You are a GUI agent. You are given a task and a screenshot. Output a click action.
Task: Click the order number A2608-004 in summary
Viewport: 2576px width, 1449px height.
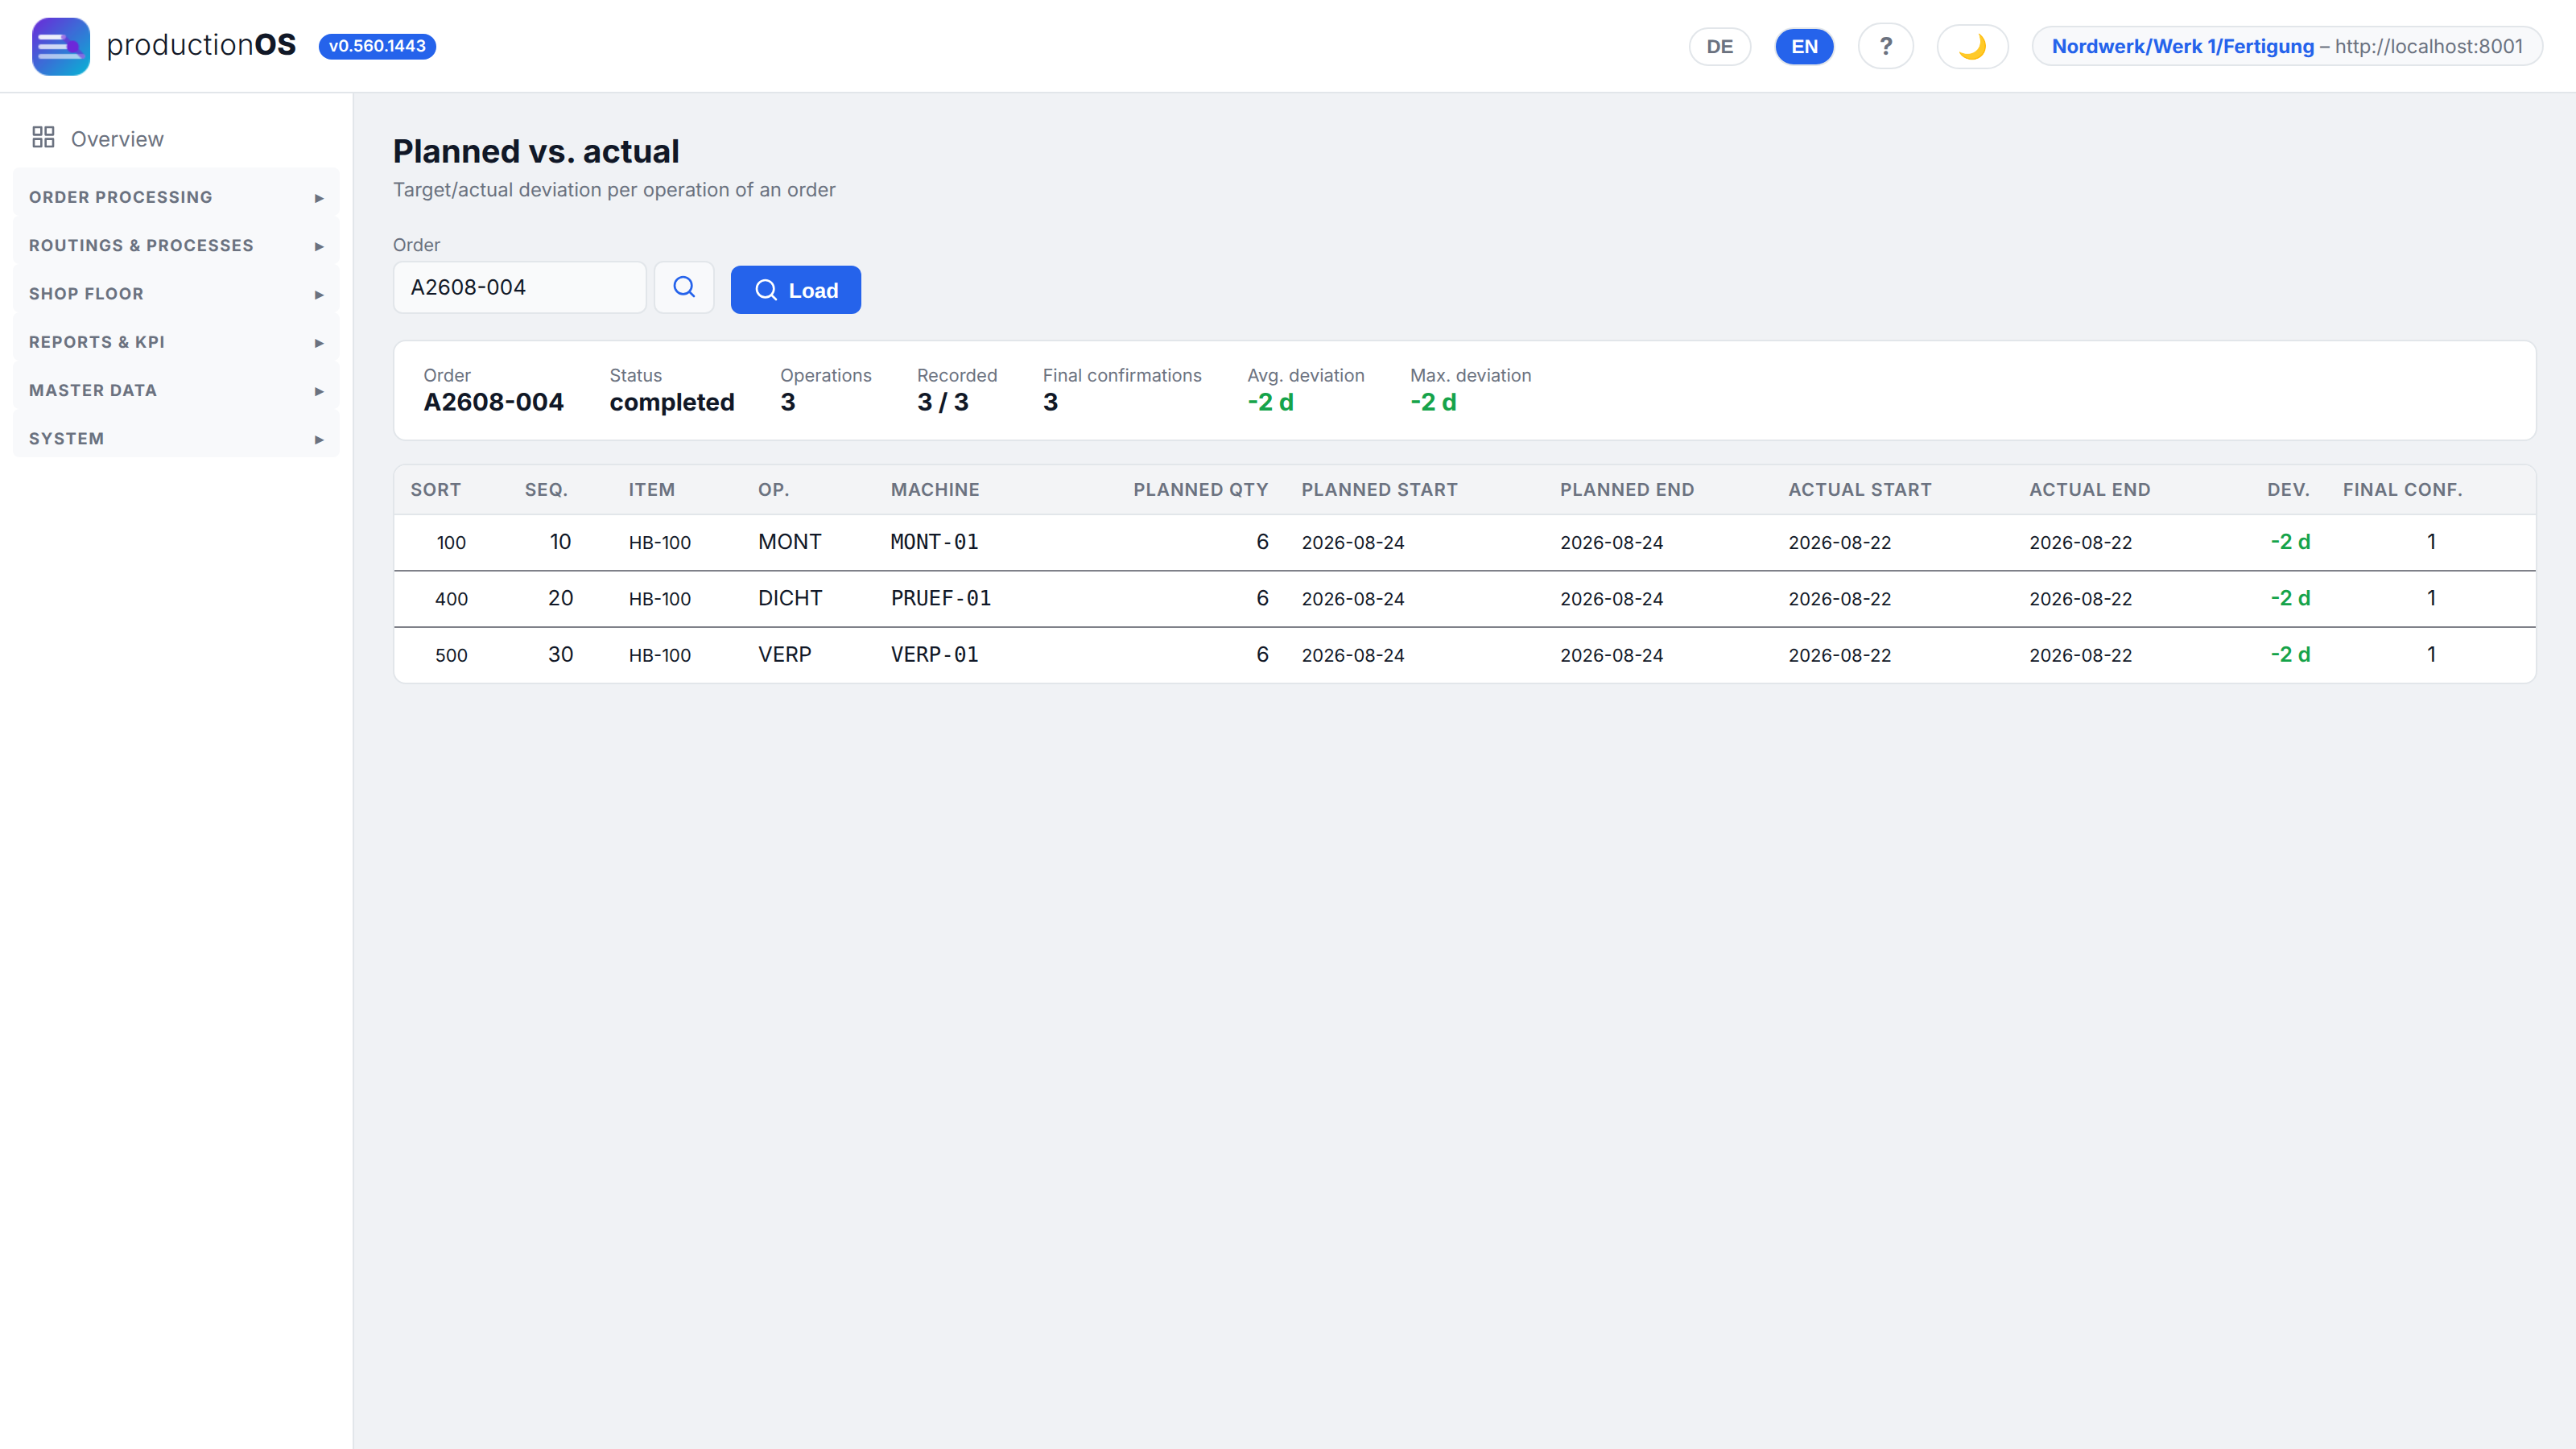(493, 402)
